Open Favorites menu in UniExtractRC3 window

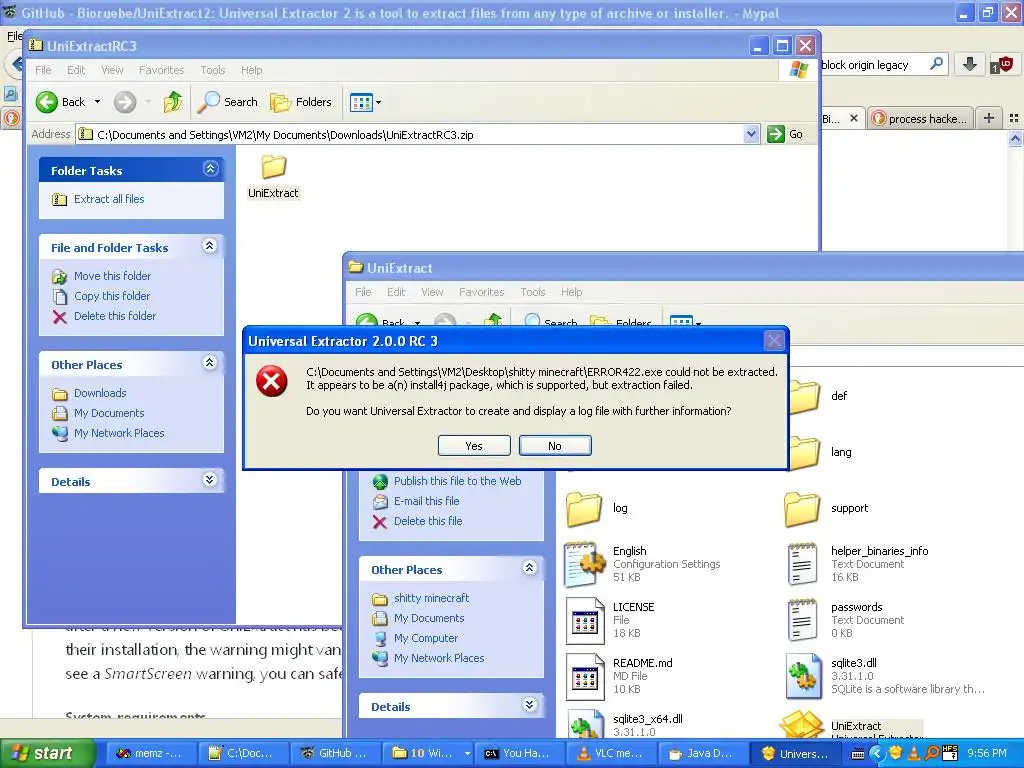[161, 70]
